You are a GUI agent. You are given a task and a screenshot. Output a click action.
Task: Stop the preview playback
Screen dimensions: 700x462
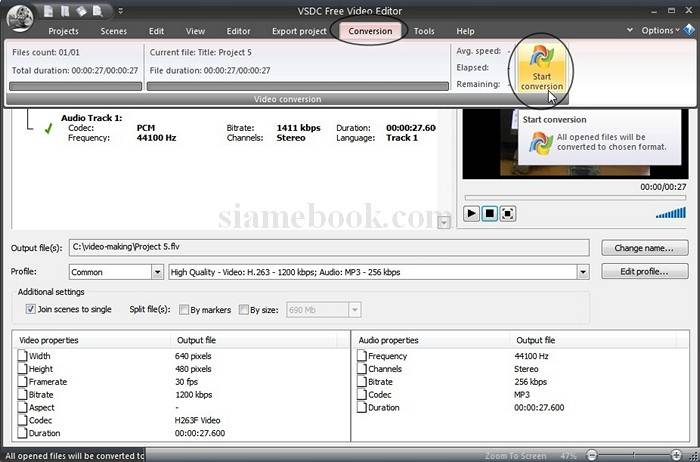point(490,214)
